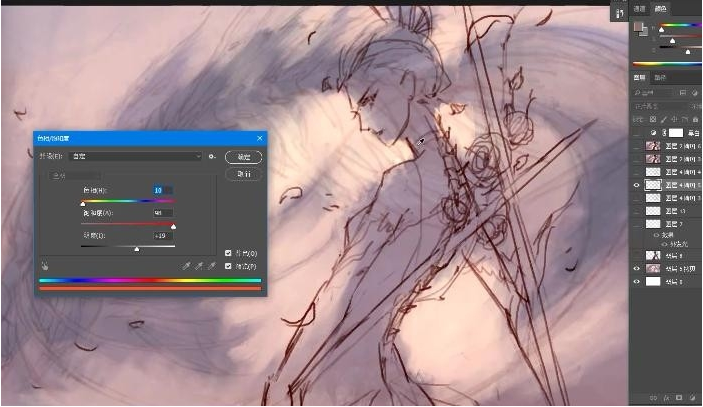Click the OK button in Hue/Saturation dialog

coord(244,157)
